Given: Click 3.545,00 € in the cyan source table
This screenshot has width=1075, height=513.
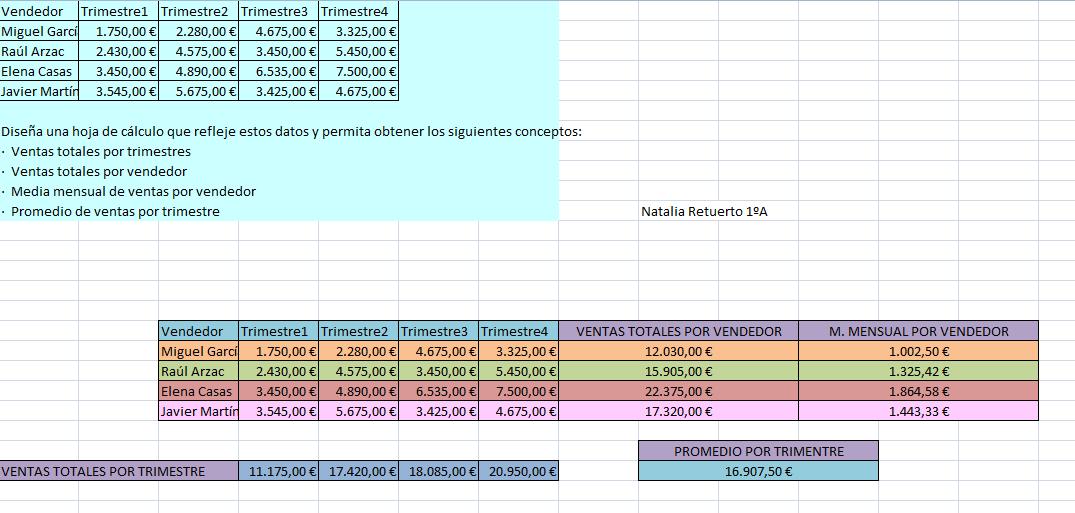Looking at the screenshot, I should pos(119,91).
